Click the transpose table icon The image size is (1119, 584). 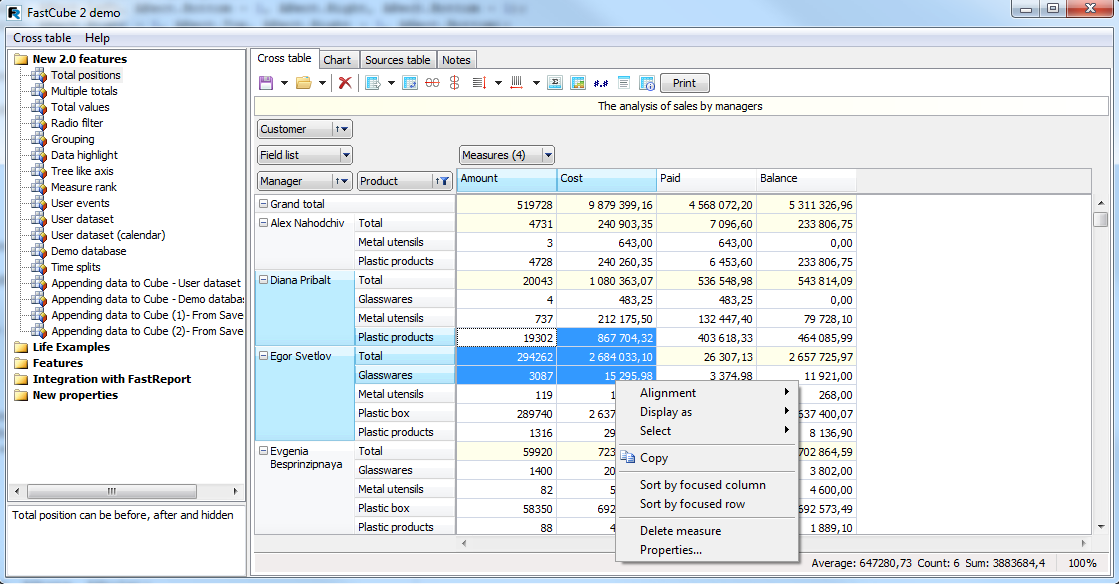[x=410, y=83]
